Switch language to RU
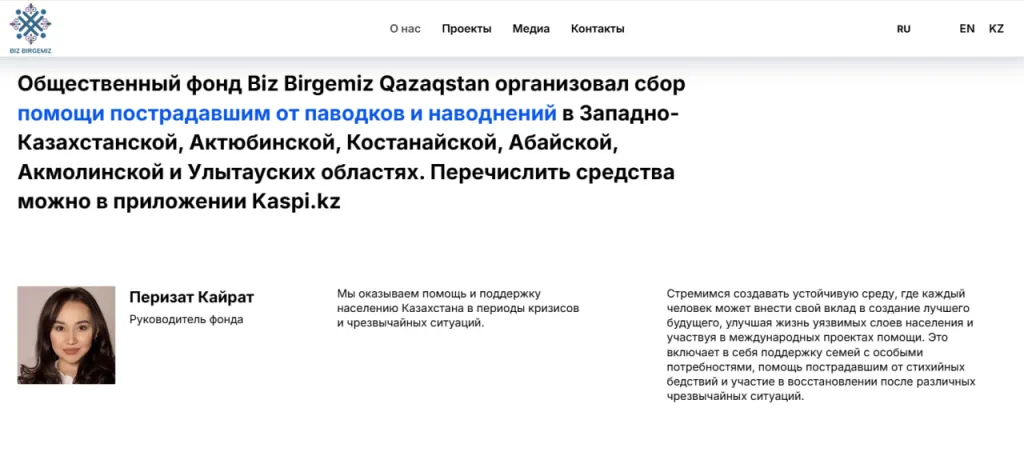Viewport: 1024px width, 452px height. point(904,29)
